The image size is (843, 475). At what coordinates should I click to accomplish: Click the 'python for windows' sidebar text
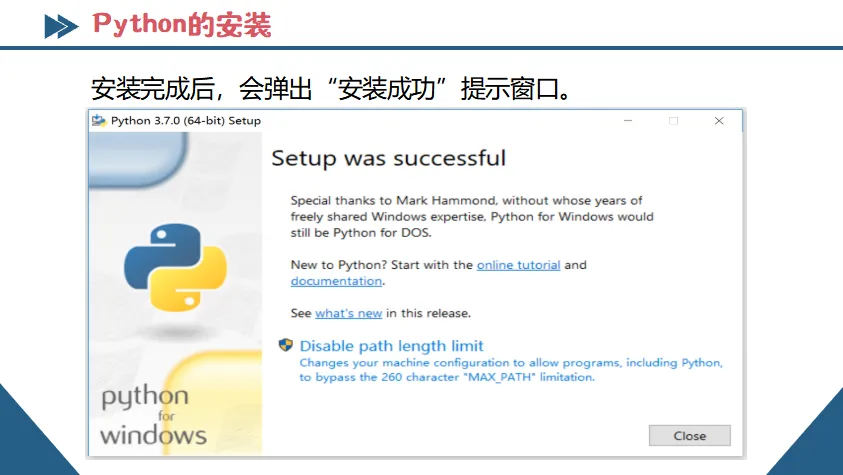pyautogui.click(x=153, y=415)
